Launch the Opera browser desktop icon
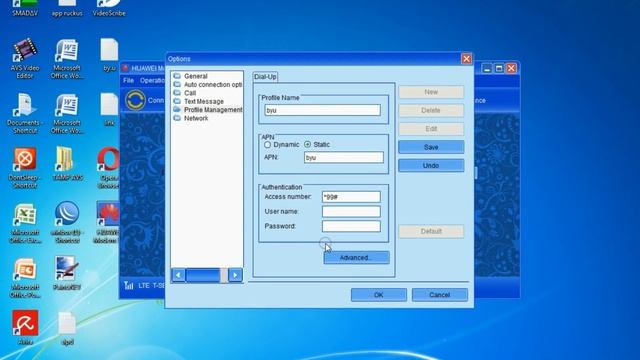Screen dimensions: 640x360 109,168
